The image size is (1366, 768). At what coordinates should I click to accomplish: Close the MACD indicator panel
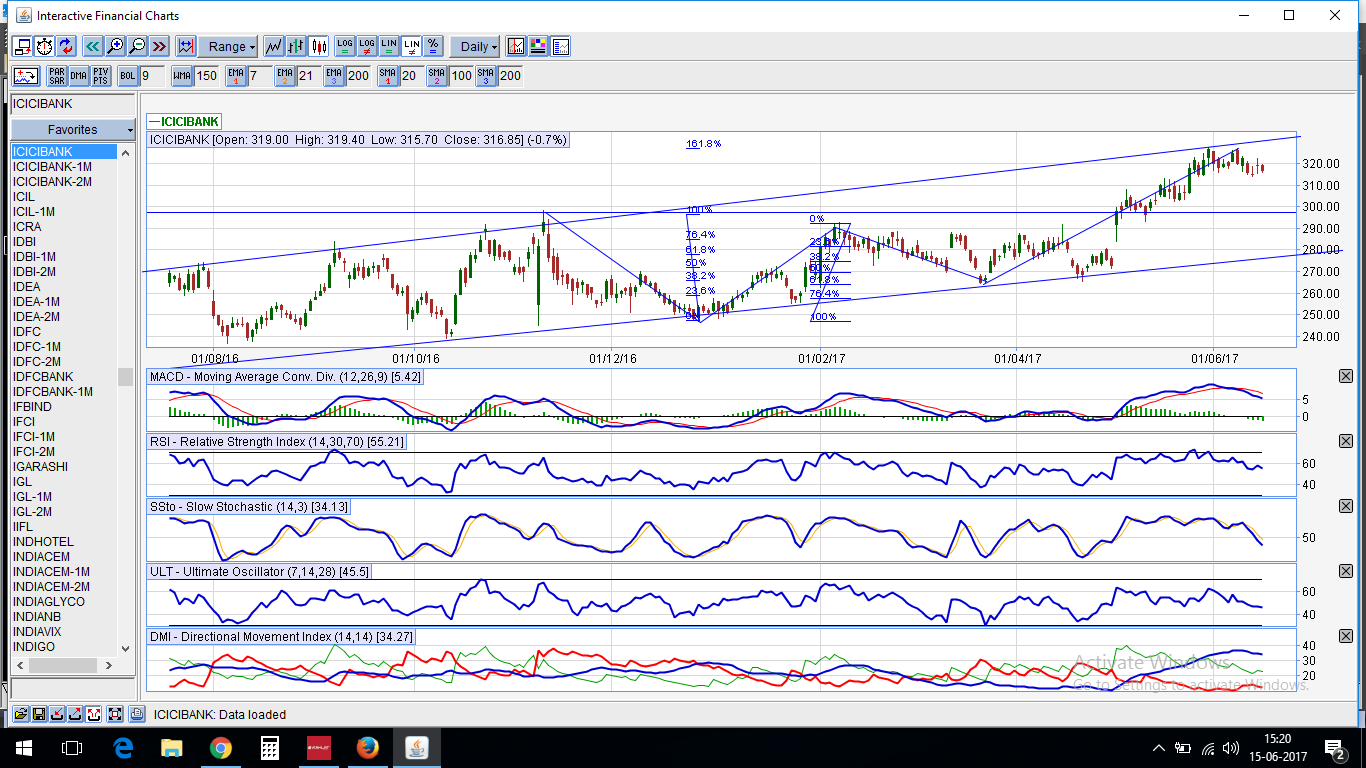pyautogui.click(x=1345, y=376)
